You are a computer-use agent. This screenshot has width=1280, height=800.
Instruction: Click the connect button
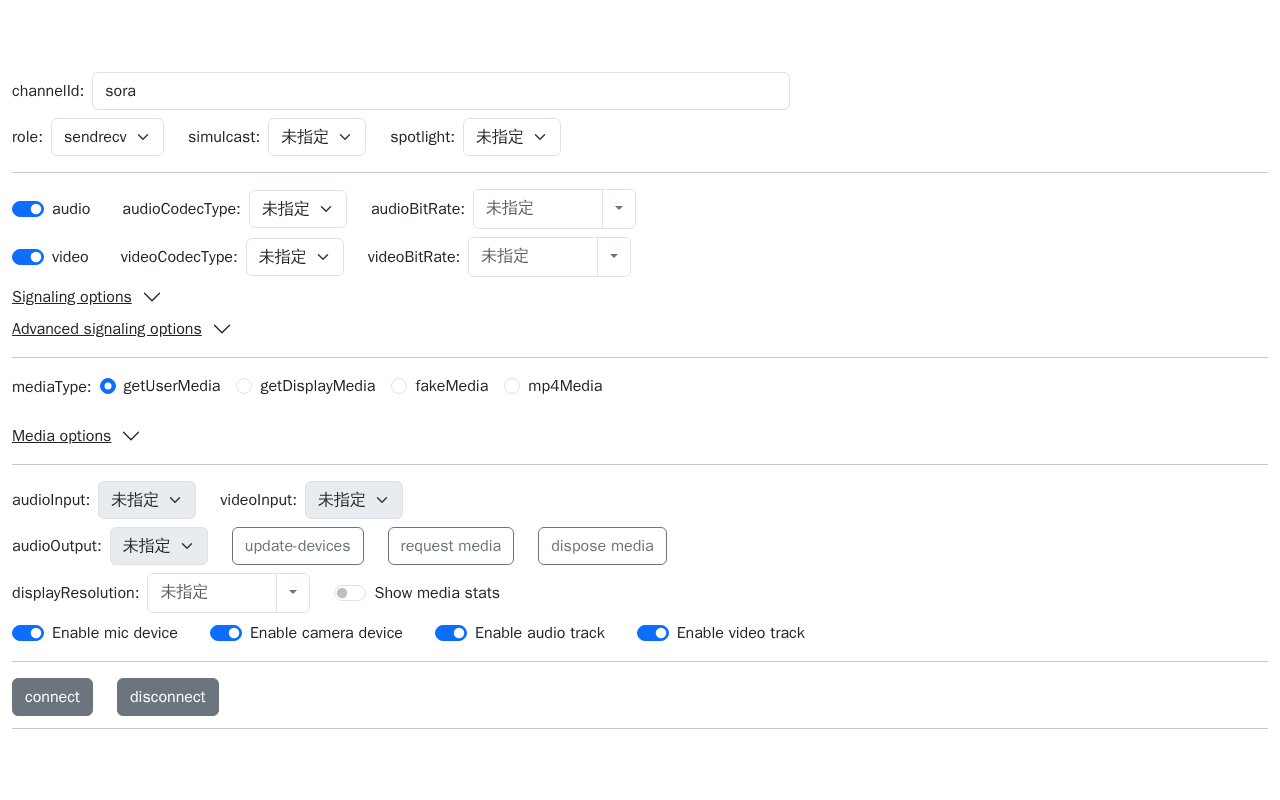pyautogui.click(x=52, y=697)
